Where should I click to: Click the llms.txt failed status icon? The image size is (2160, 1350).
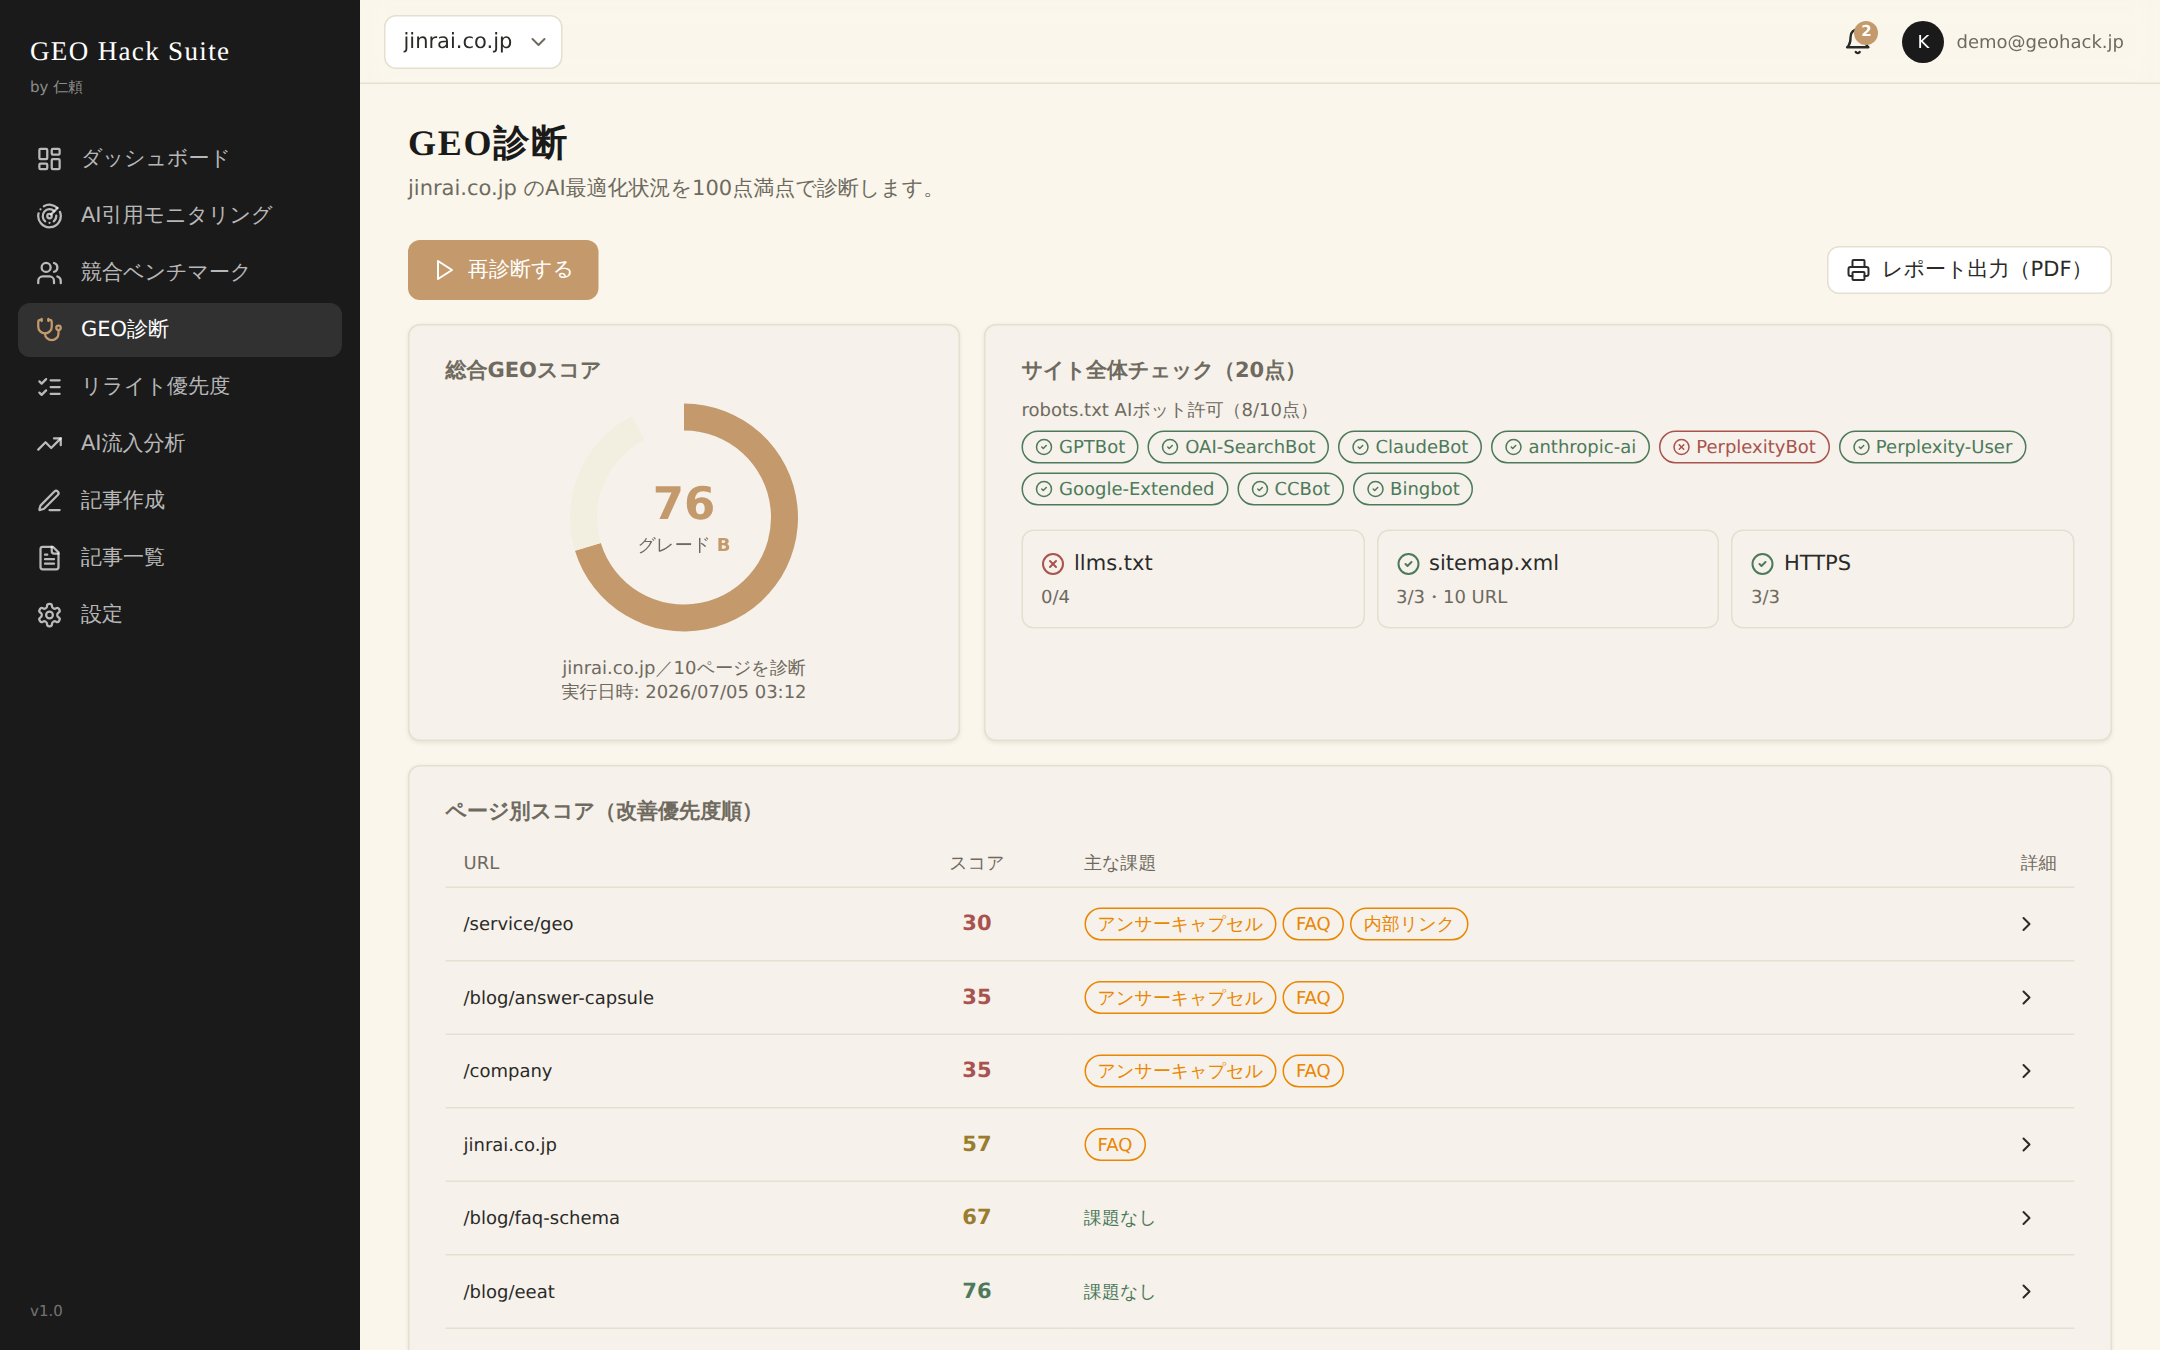1053,564
